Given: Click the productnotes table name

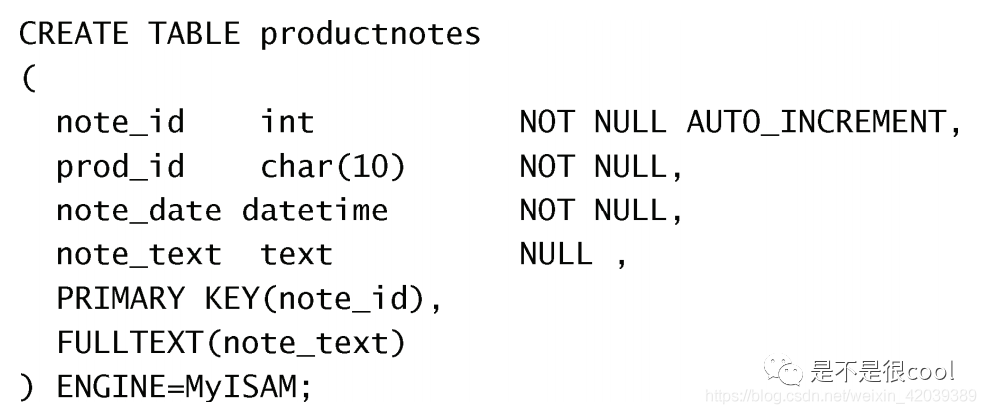Looking at the screenshot, I should coord(370,34).
